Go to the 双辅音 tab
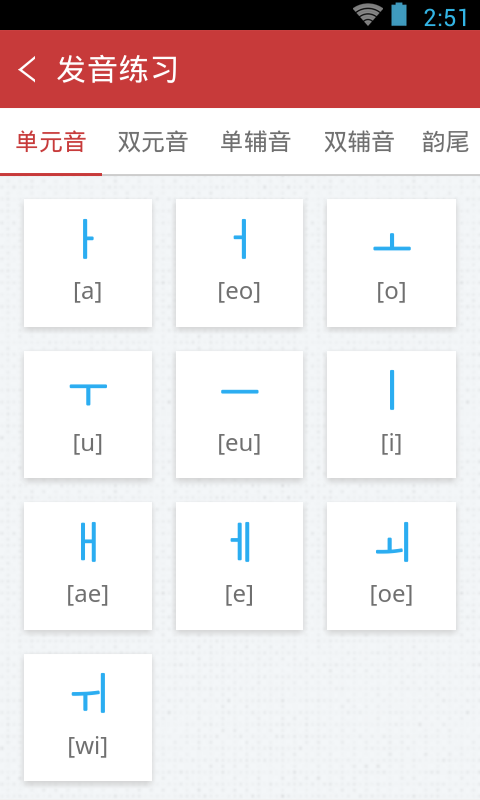The image size is (480, 800). click(359, 141)
